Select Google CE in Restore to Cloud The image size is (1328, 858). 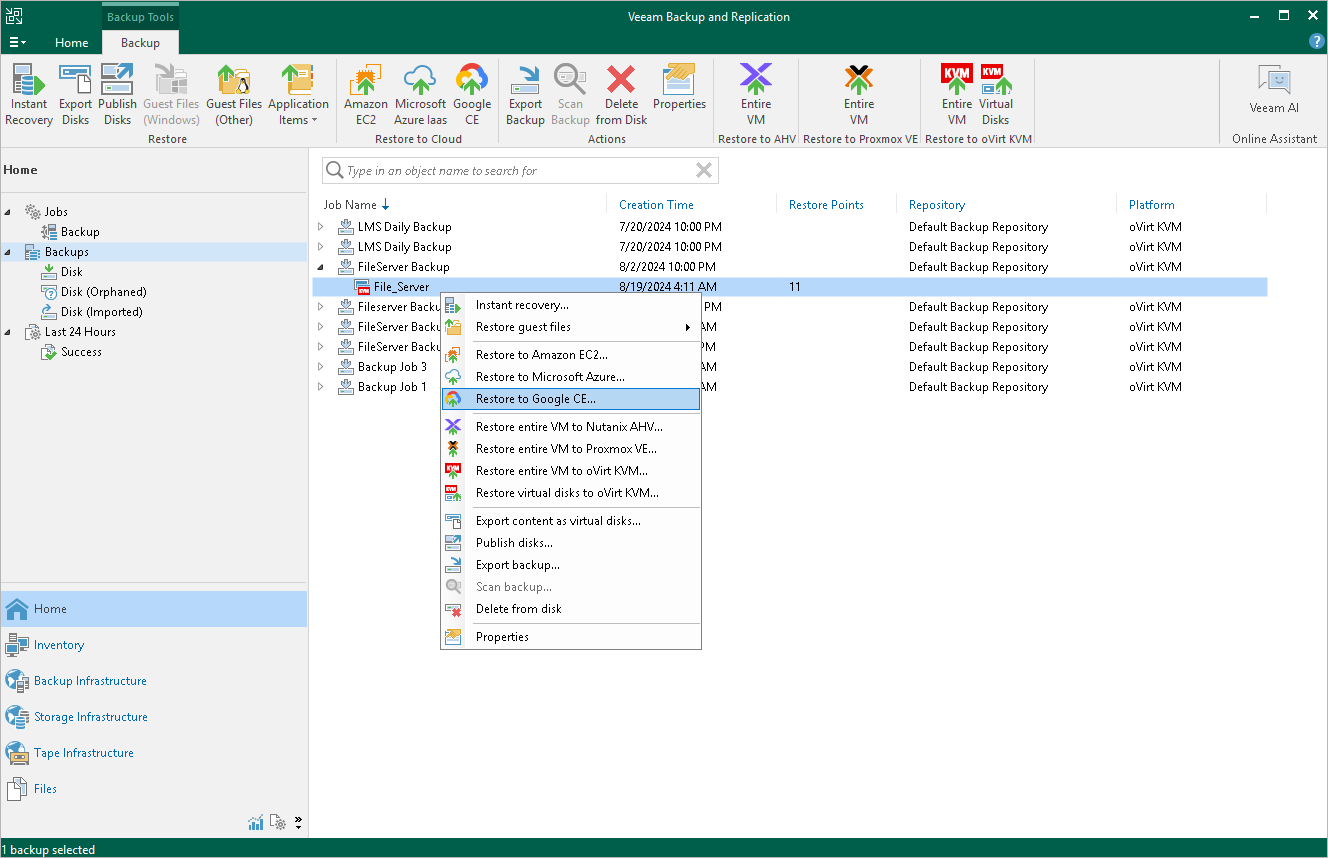pos(472,95)
